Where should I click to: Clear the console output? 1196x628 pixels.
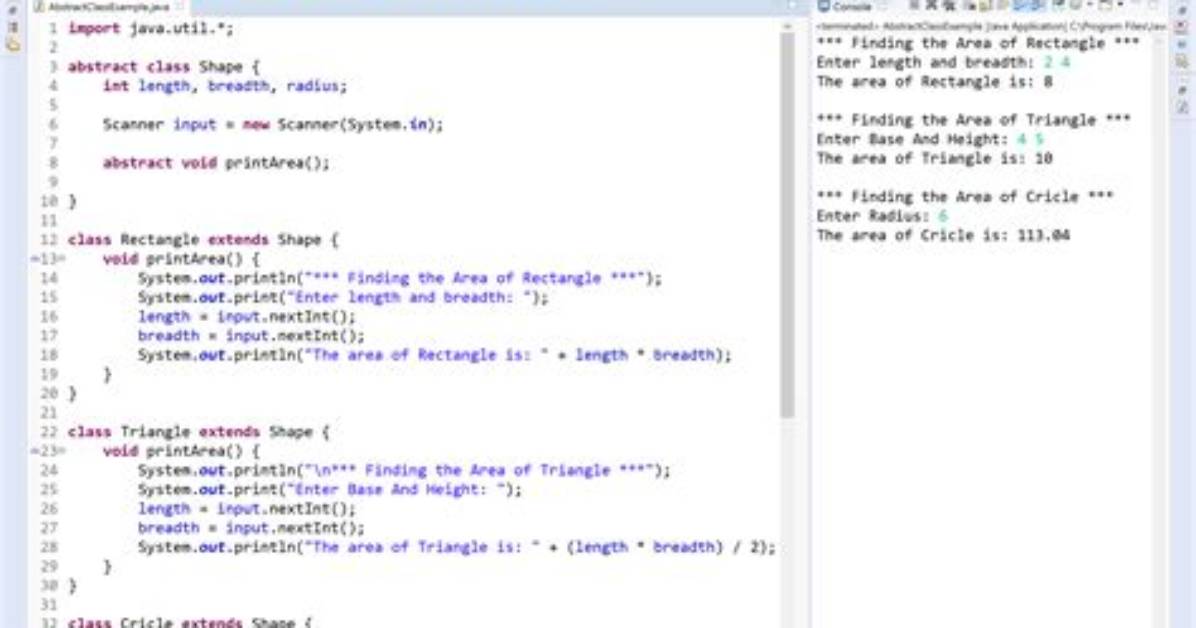[970, 6]
